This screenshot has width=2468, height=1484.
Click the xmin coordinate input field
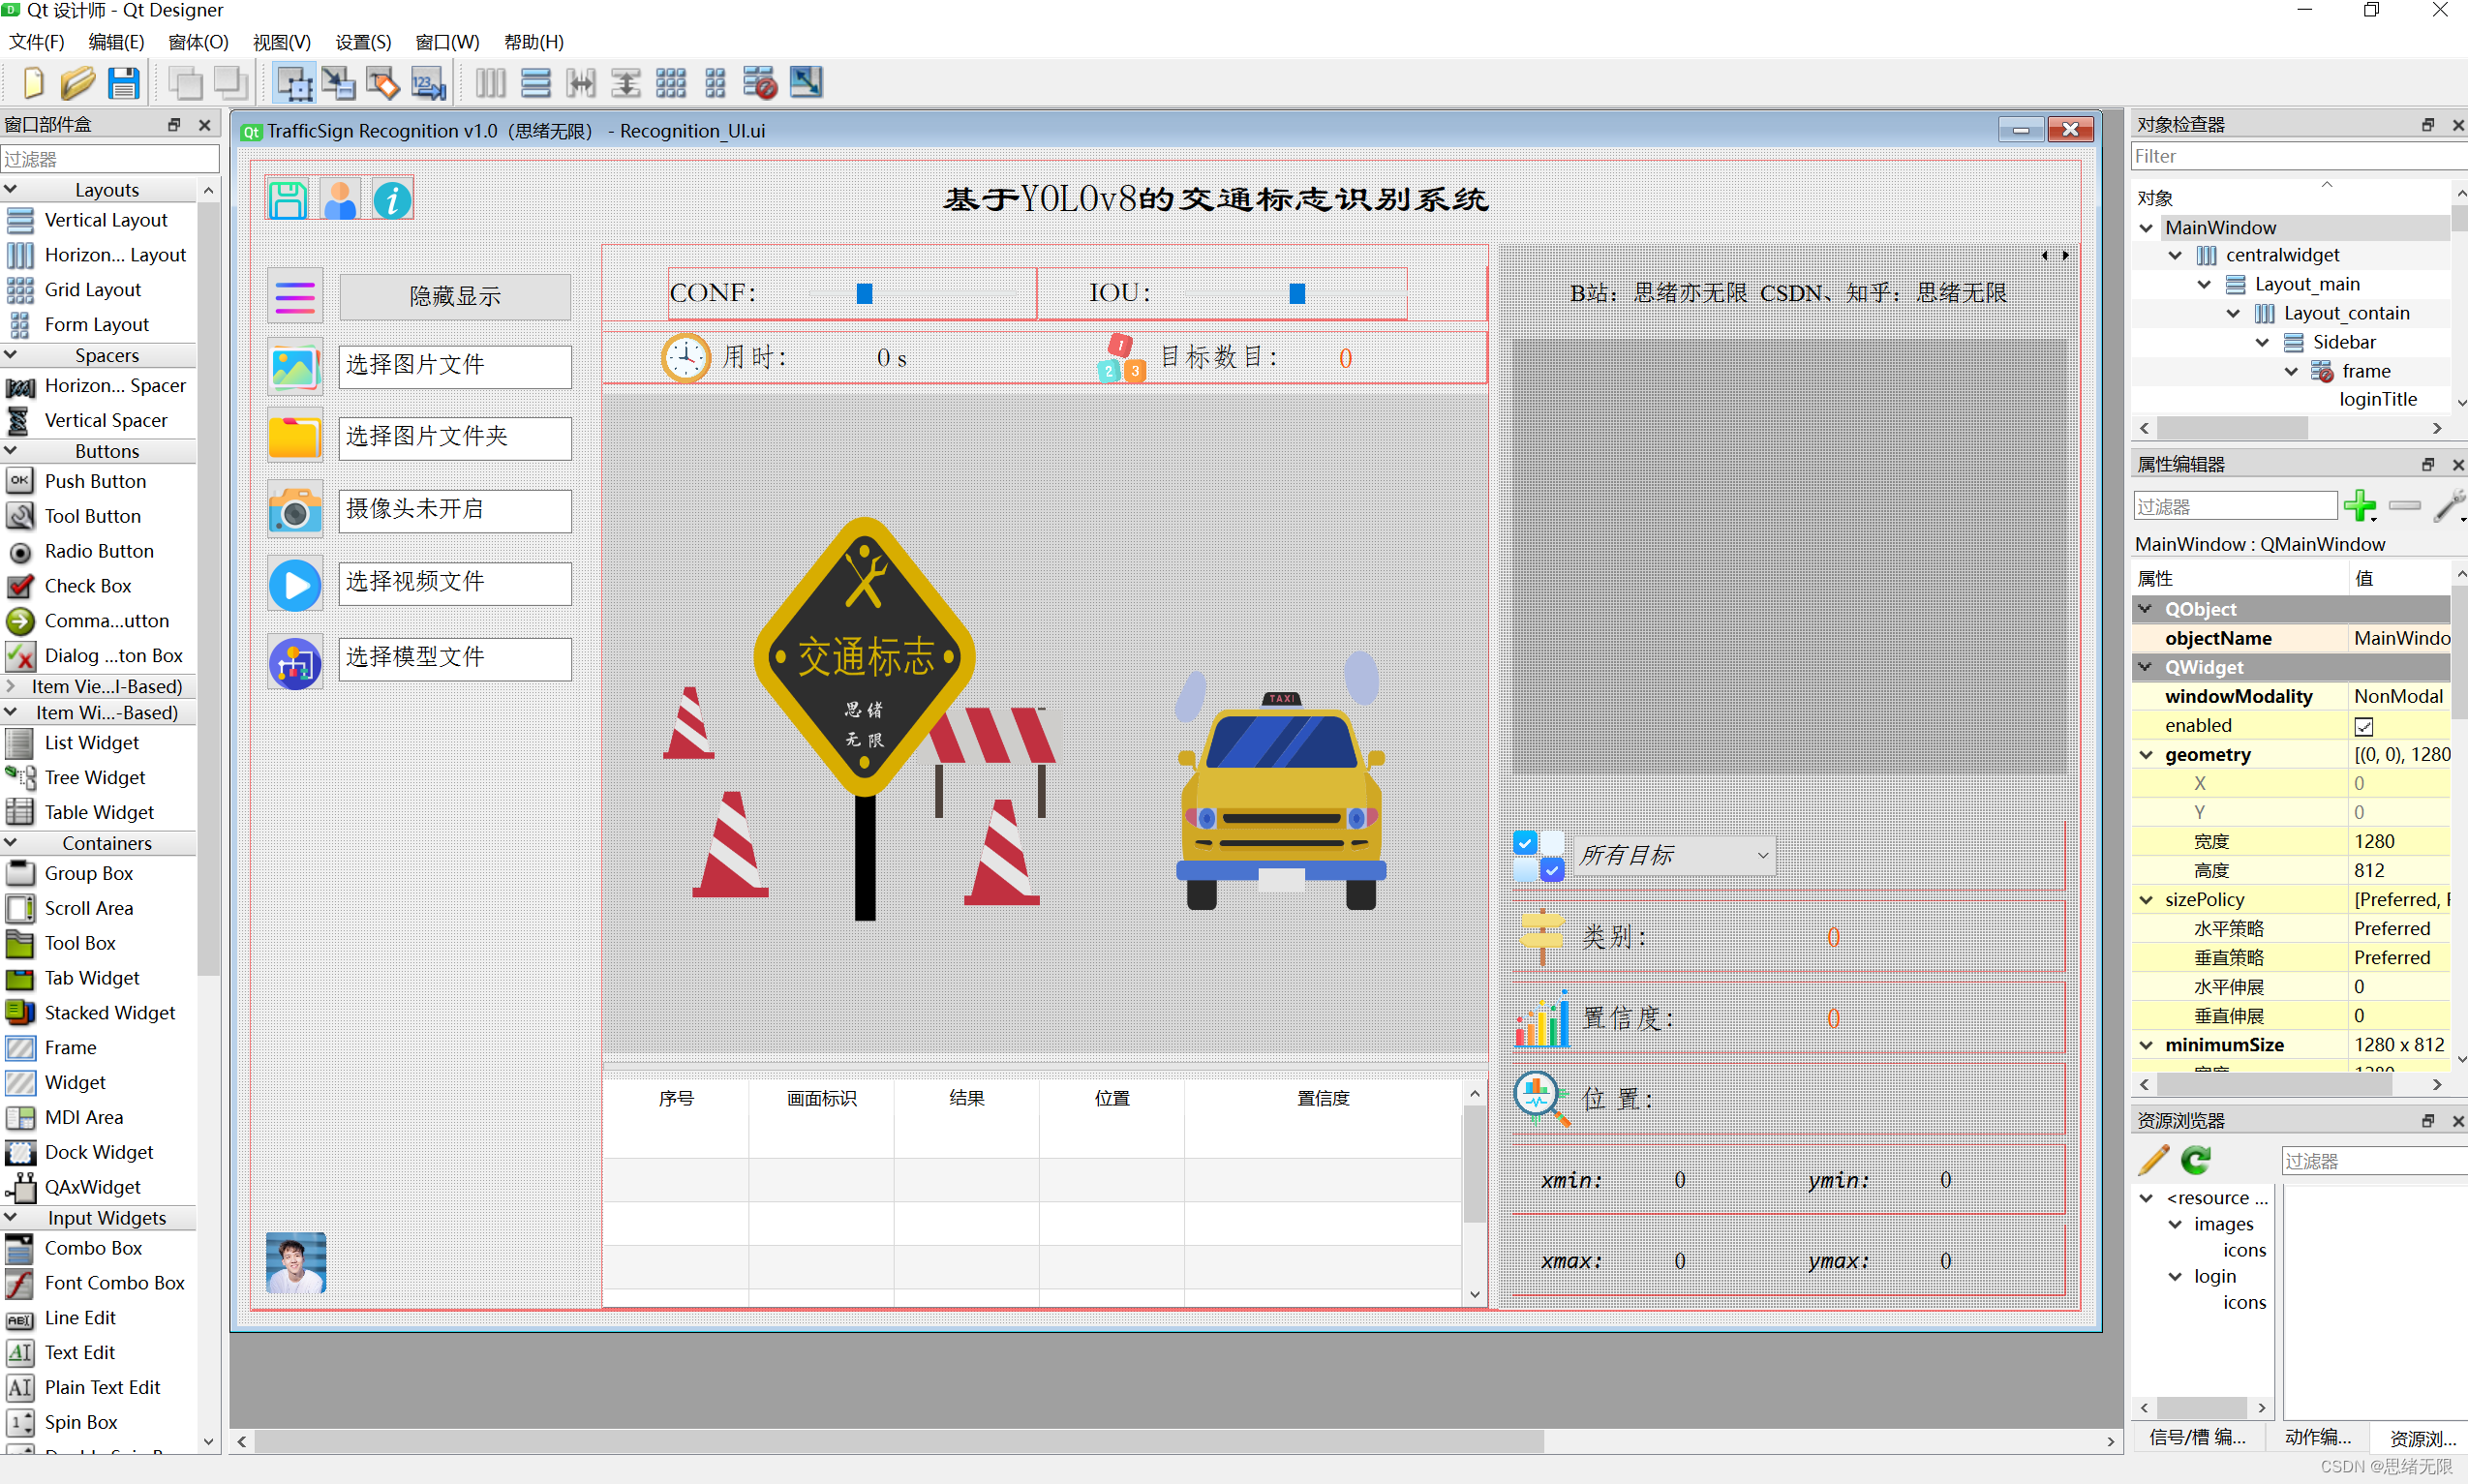coord(1676,1181)
